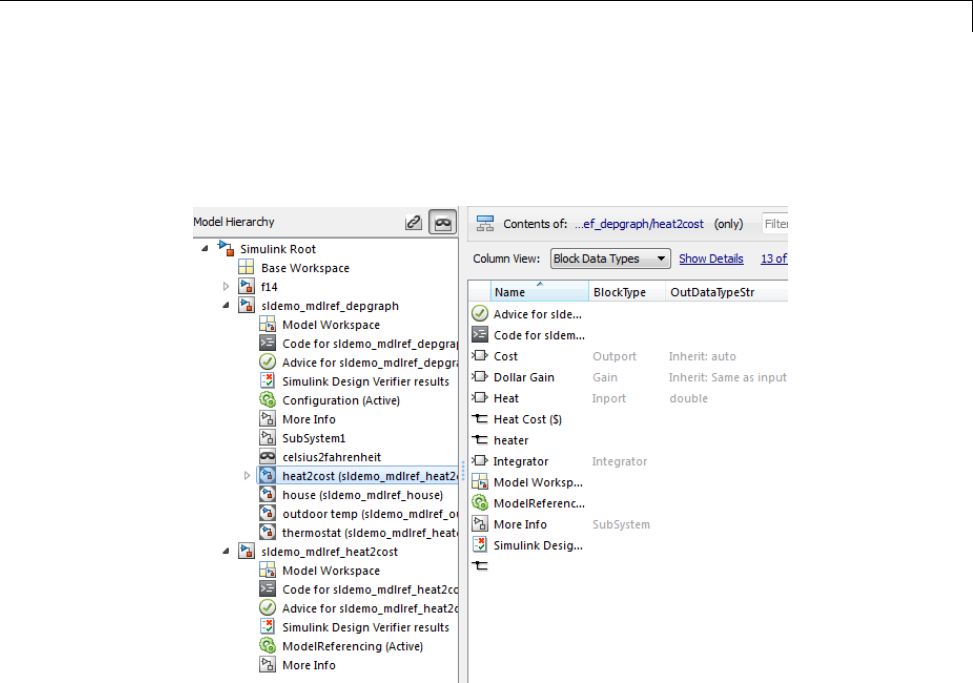Select More Info under sldemo_mdlref_heat2cost
The width and height of the screenshot is (973, 683).
coord(308,665)
